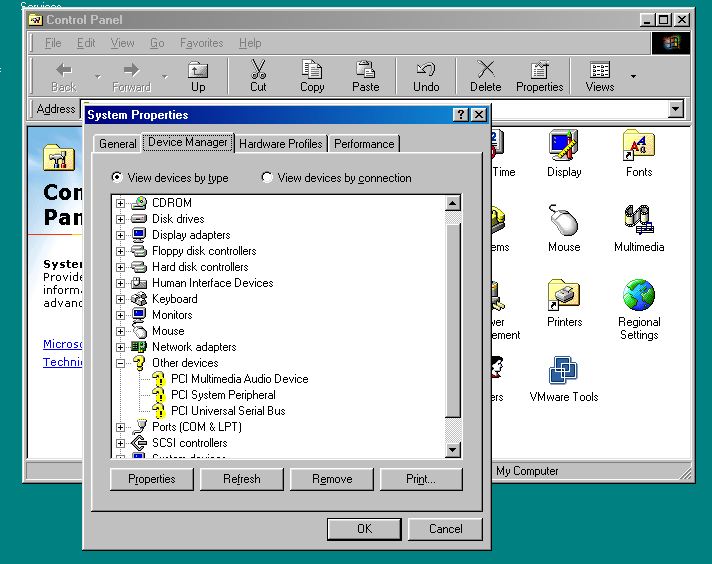Select the CDROM device icon in tree
The width and height of the screenshot is (712, 564).
139,203
